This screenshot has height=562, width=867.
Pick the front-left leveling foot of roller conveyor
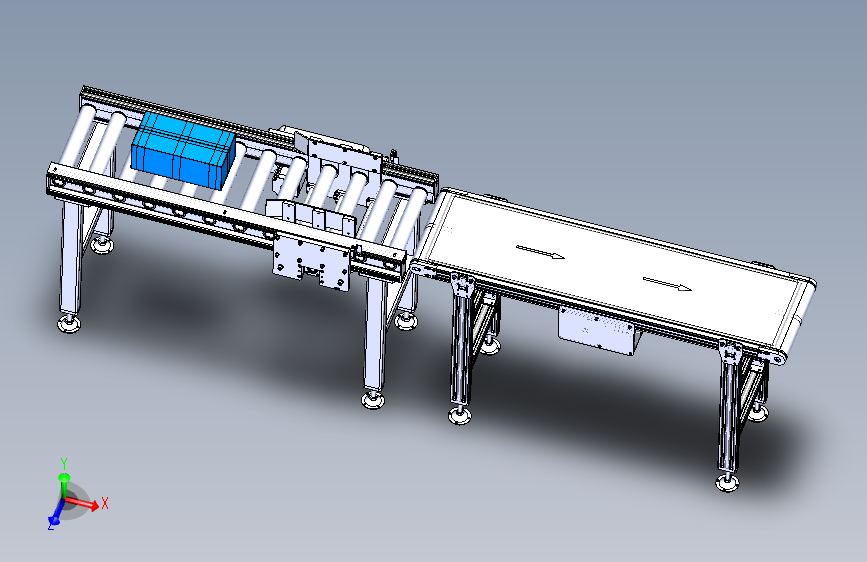coord(69,323)
